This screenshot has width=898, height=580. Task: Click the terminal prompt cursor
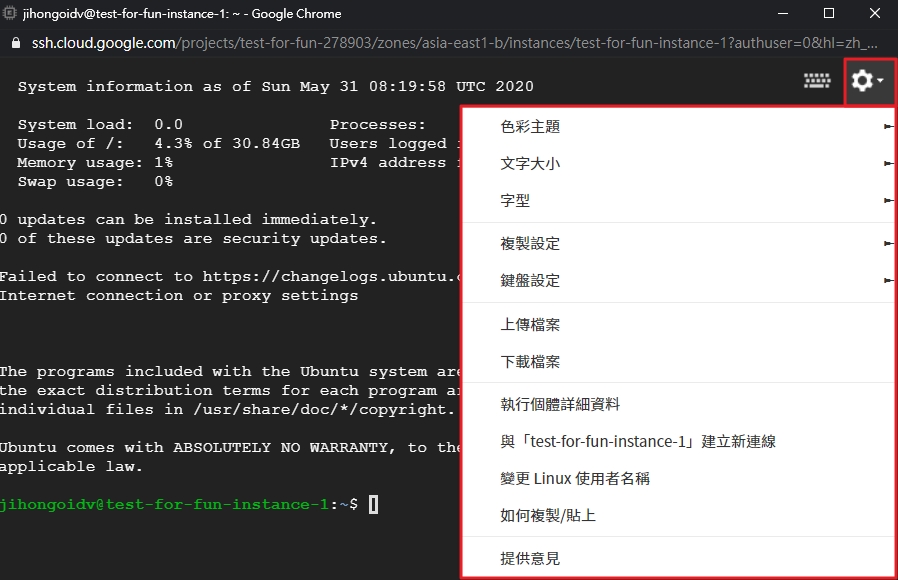373,504
